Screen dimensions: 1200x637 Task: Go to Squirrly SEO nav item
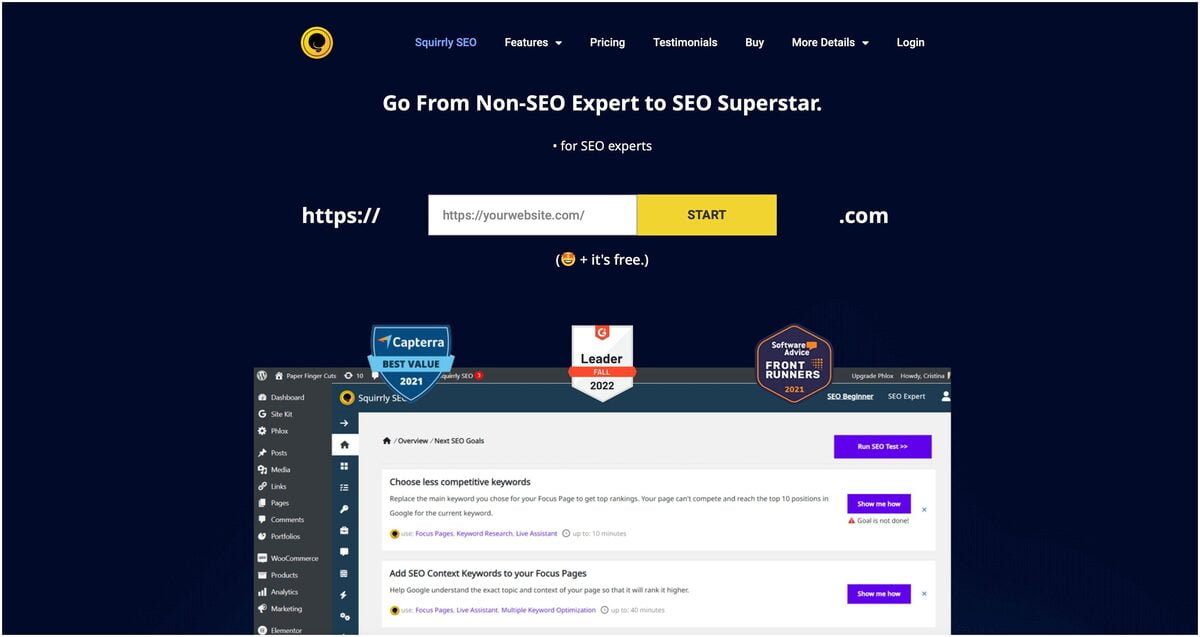[x=446, y=42]
